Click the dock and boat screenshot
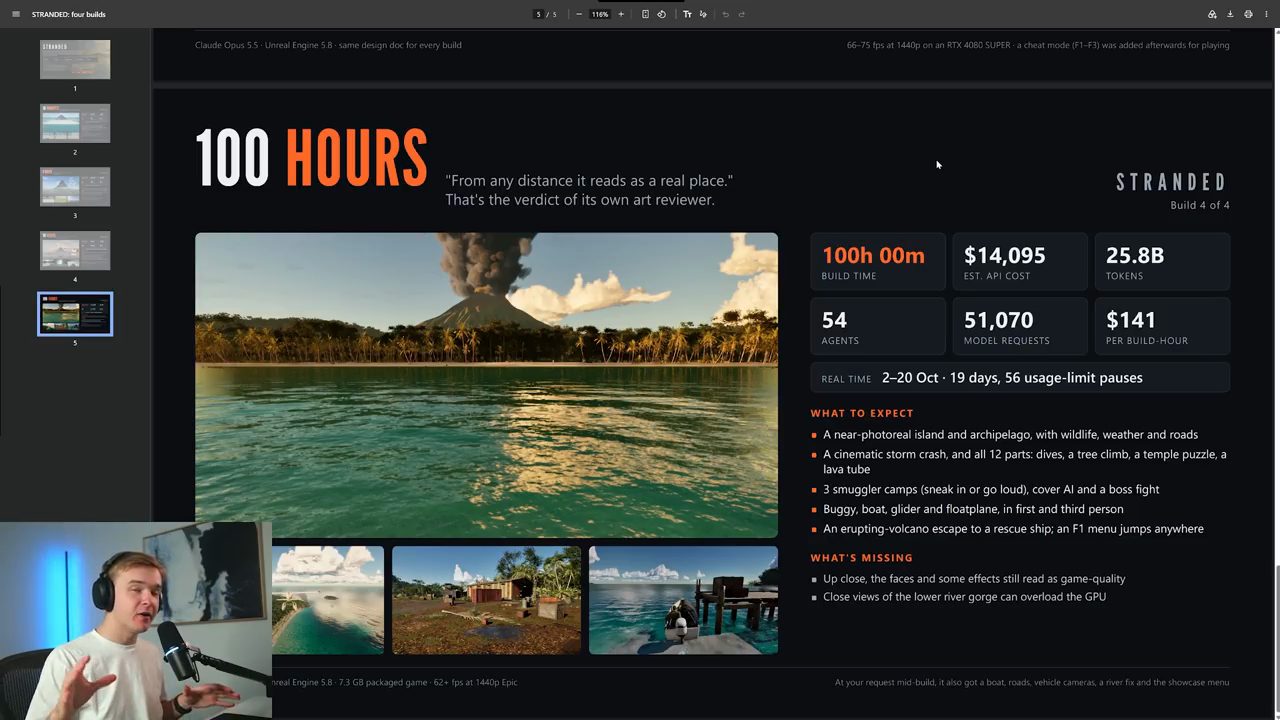 683,600
